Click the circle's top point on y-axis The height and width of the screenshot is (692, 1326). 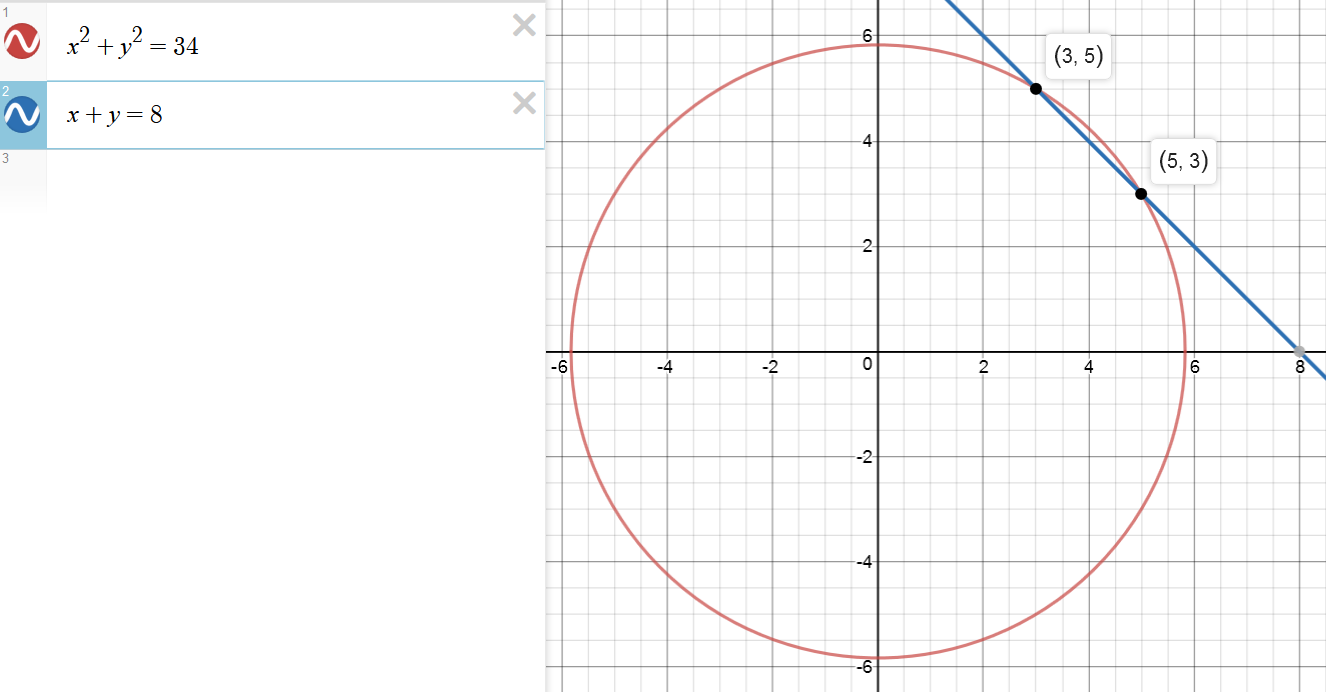point(877,45)
